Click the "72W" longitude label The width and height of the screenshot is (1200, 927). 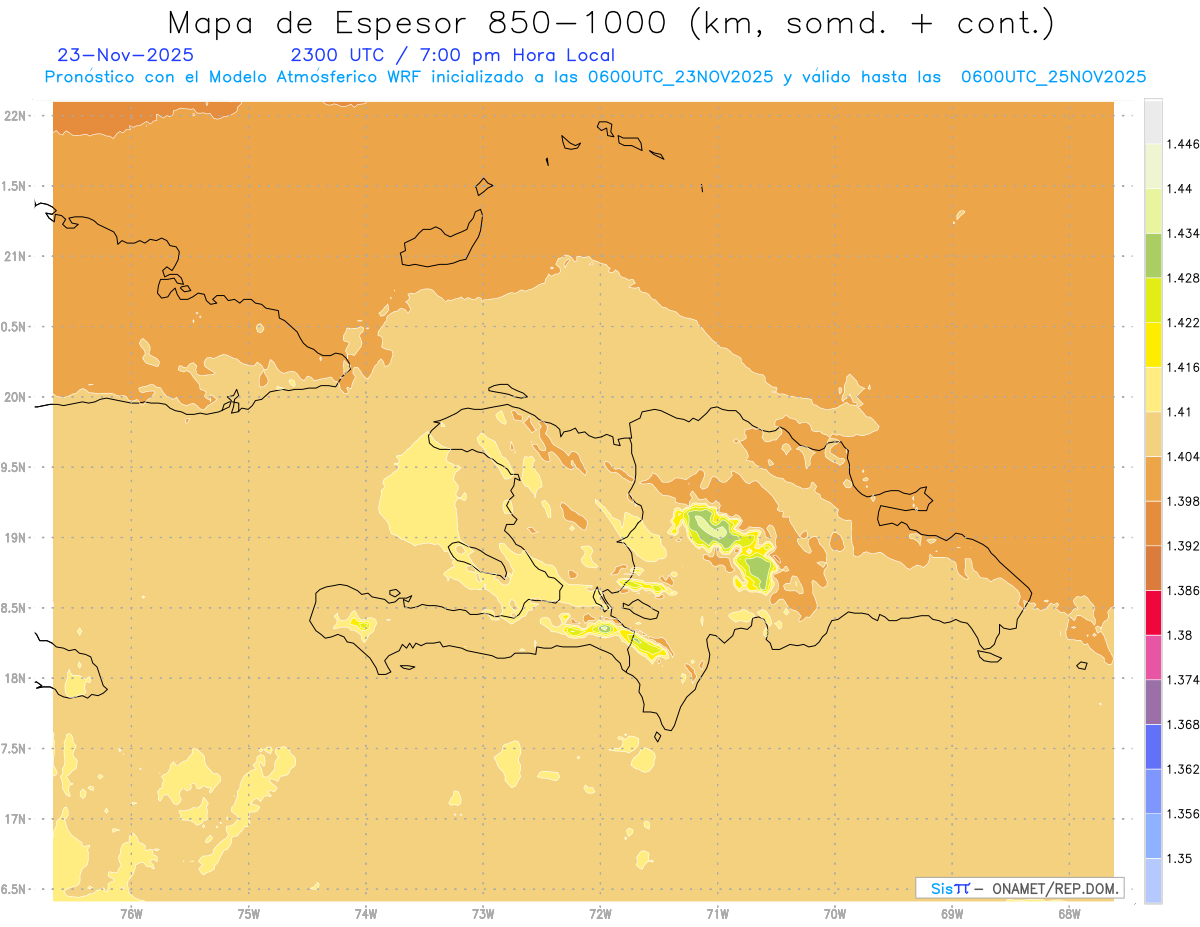tap(600, 913)
